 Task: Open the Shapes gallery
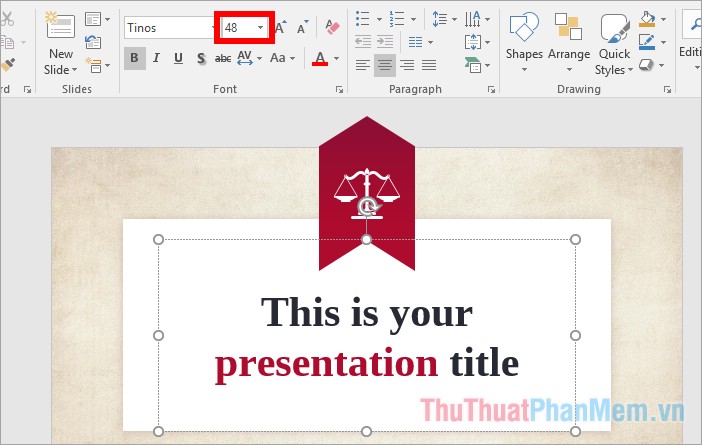[x=524, y=41]
